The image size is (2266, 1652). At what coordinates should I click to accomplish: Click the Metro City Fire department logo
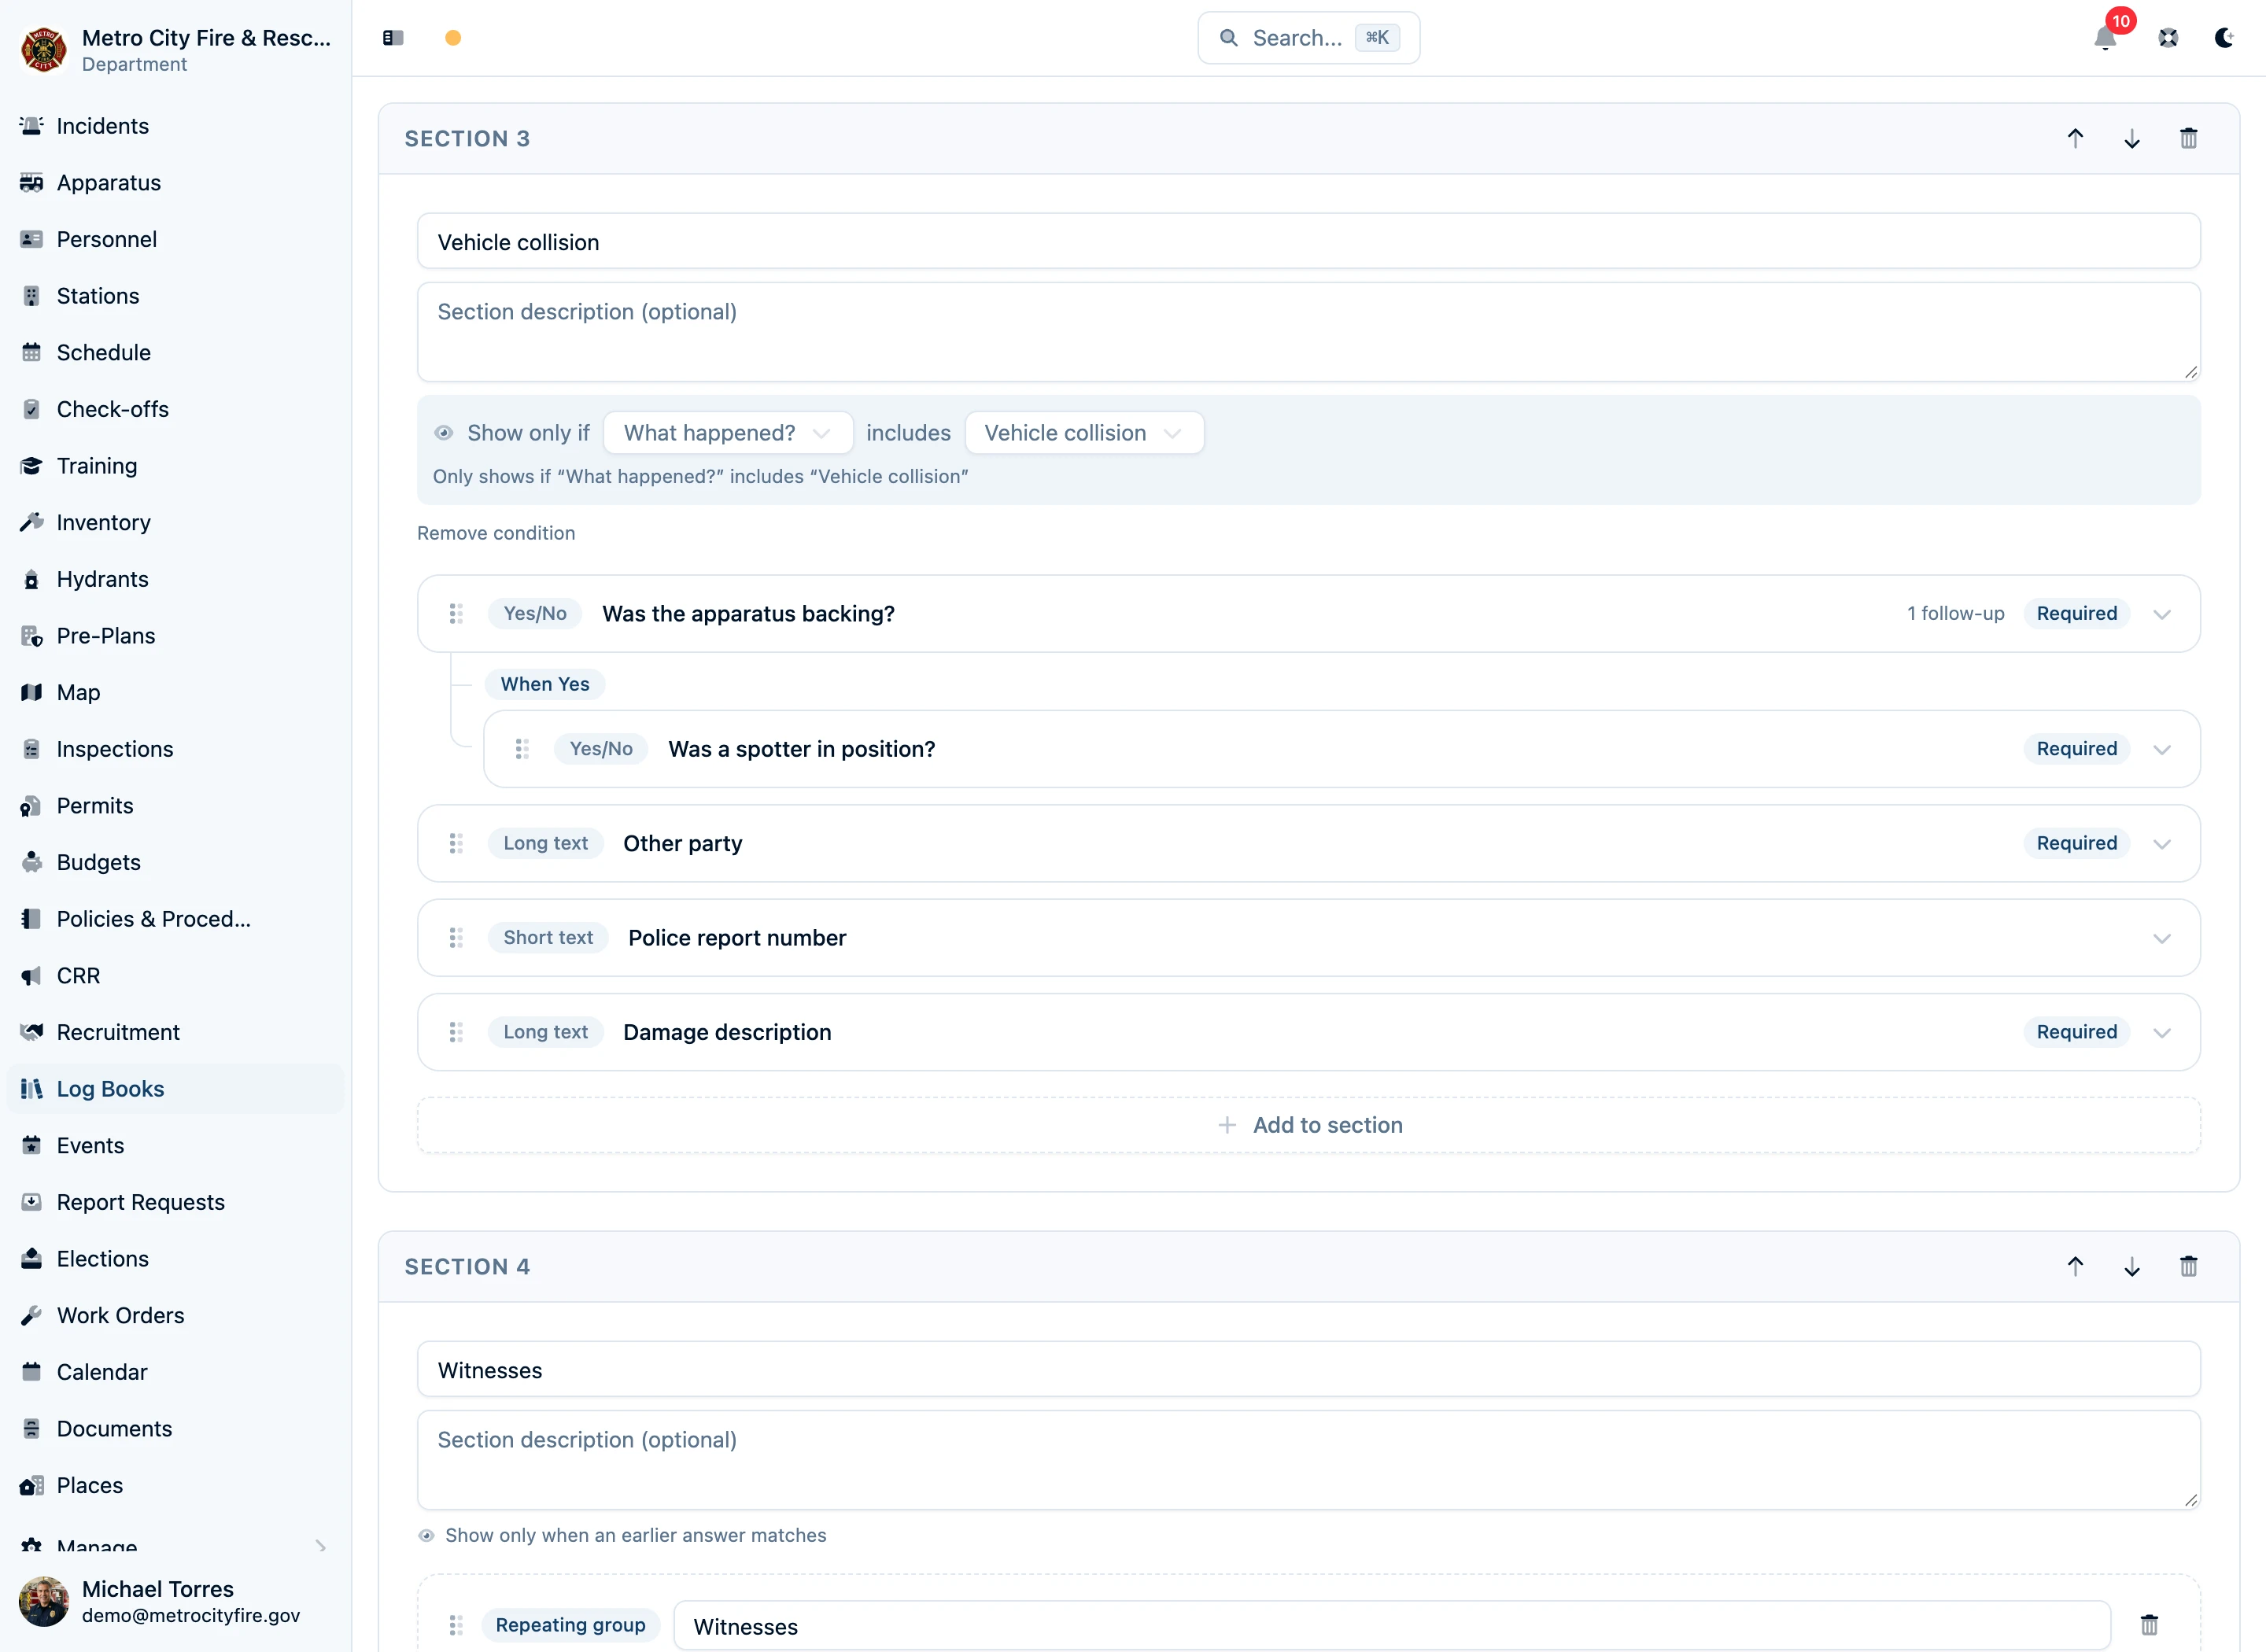point(43,49)
